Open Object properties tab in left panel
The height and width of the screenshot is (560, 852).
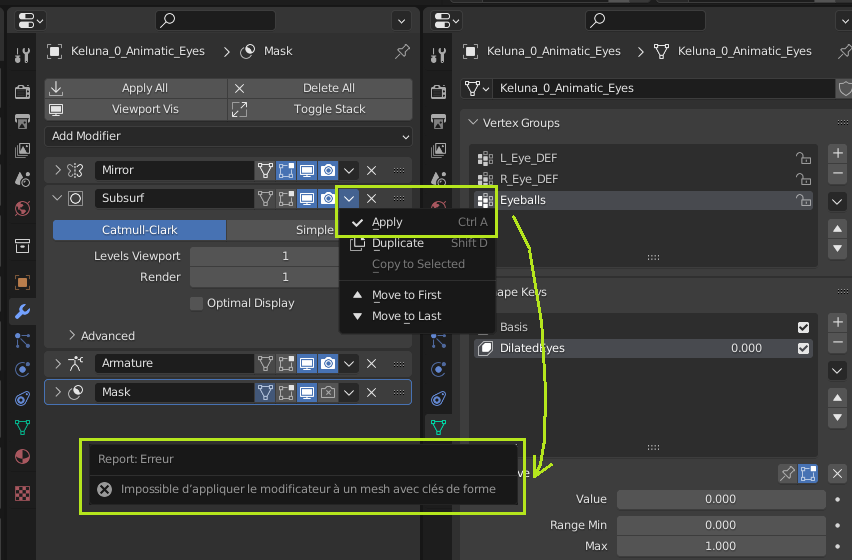[x=22, y=282]
